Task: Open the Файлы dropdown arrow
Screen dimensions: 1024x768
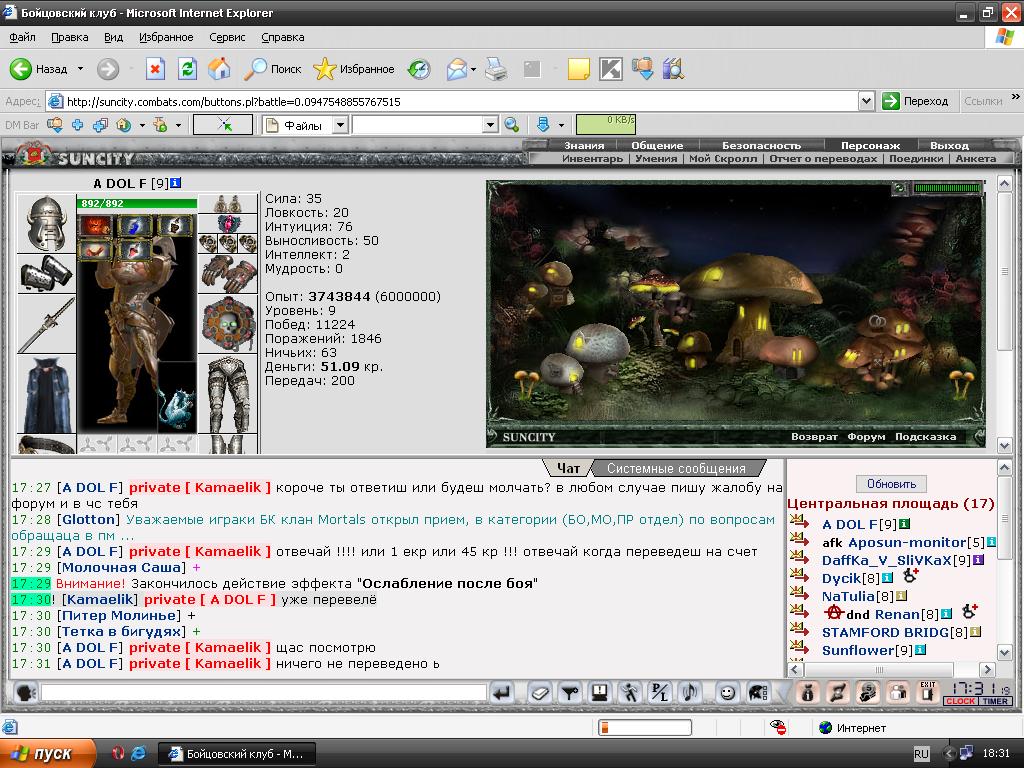Action: [340, 125]
